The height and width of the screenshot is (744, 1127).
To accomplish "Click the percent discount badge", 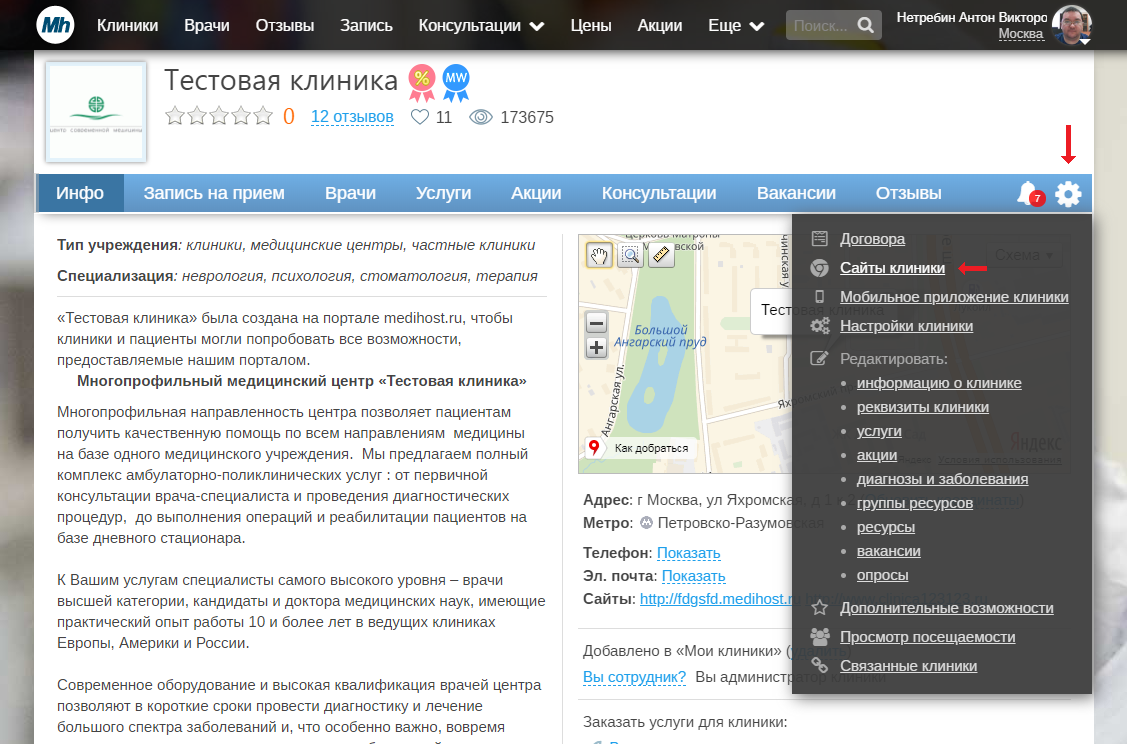I will [422, 82].
